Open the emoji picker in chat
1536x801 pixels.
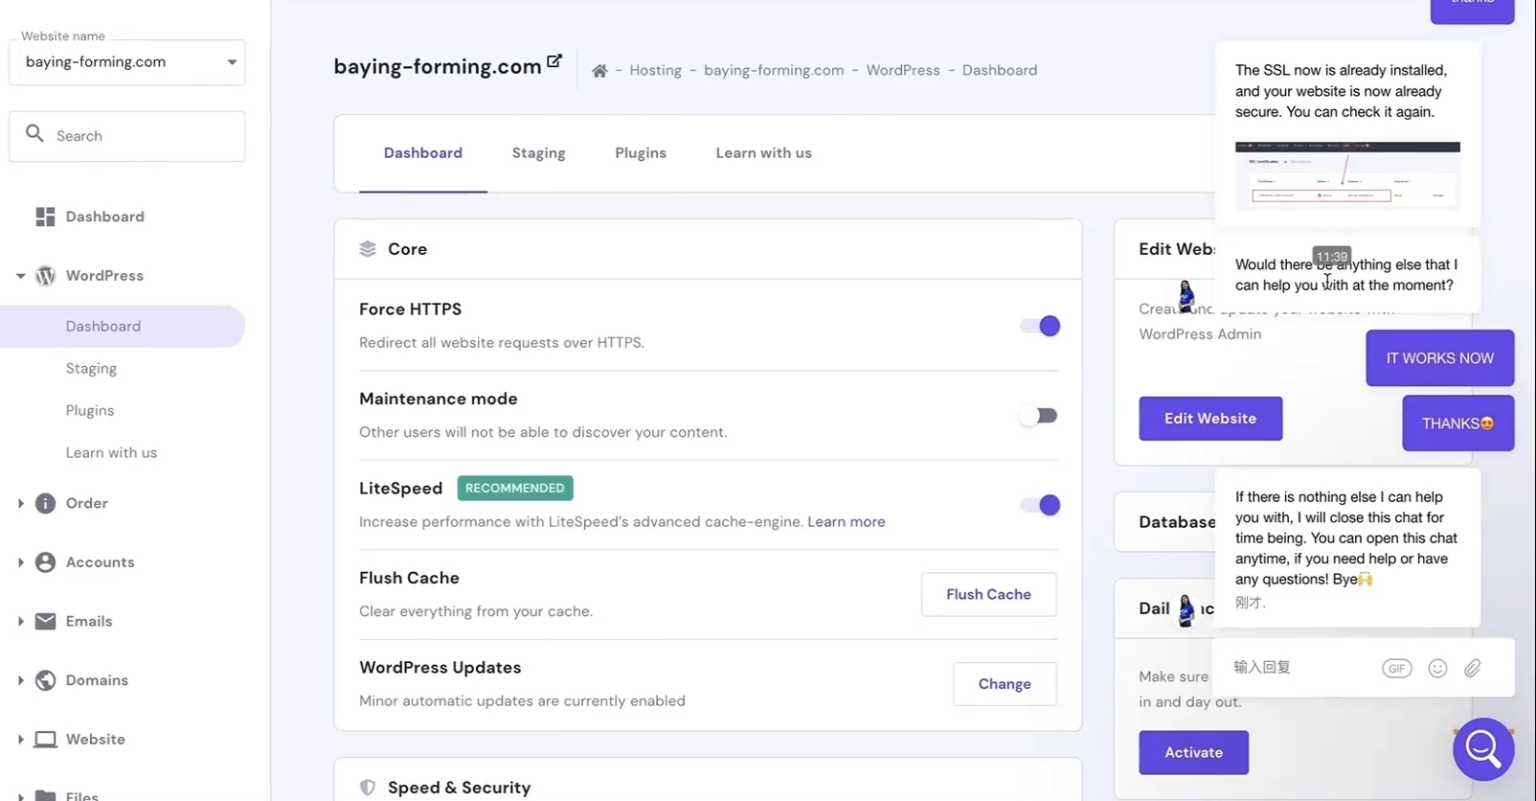point(1437,668)
